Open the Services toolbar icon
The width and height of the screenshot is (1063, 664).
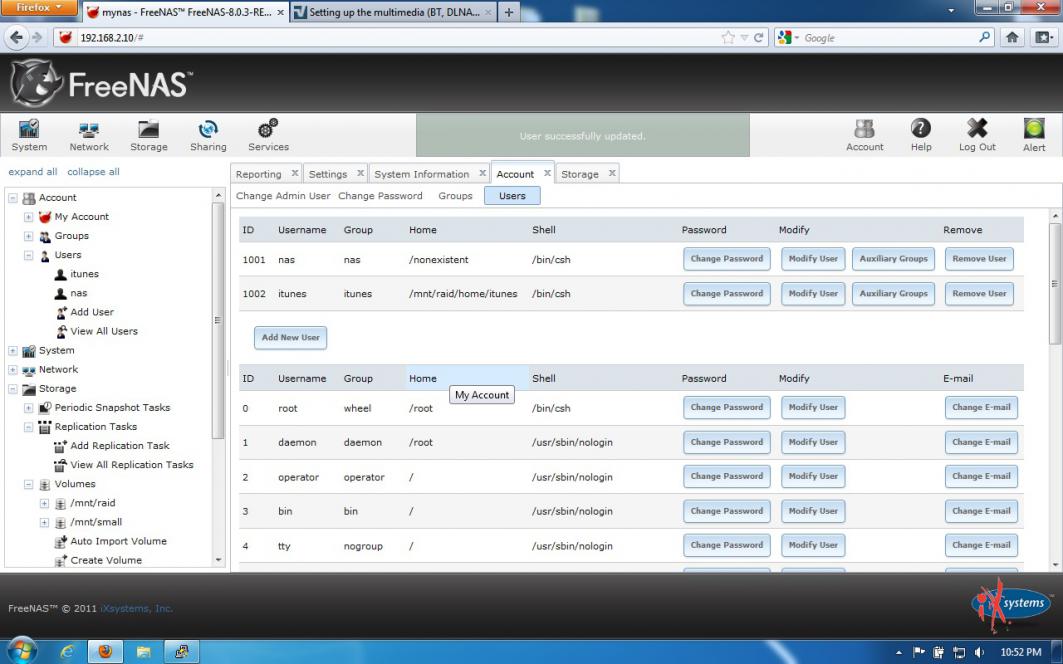tap(268, 135)
